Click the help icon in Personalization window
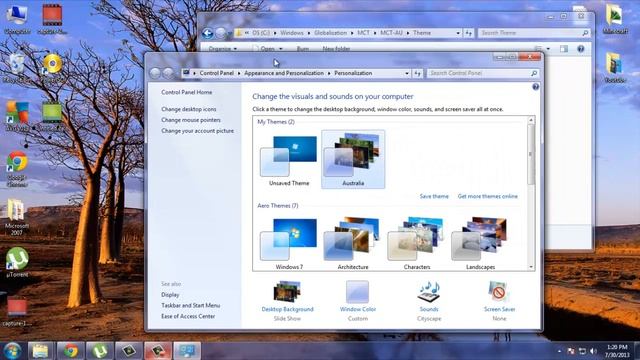 click(536, 87)
